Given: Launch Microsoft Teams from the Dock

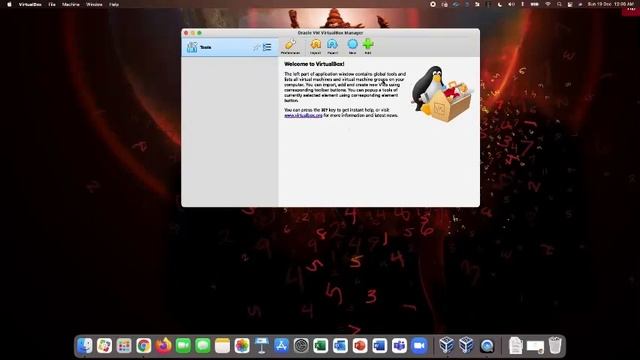Looking at the screenshot, I should tap(399, 346).
